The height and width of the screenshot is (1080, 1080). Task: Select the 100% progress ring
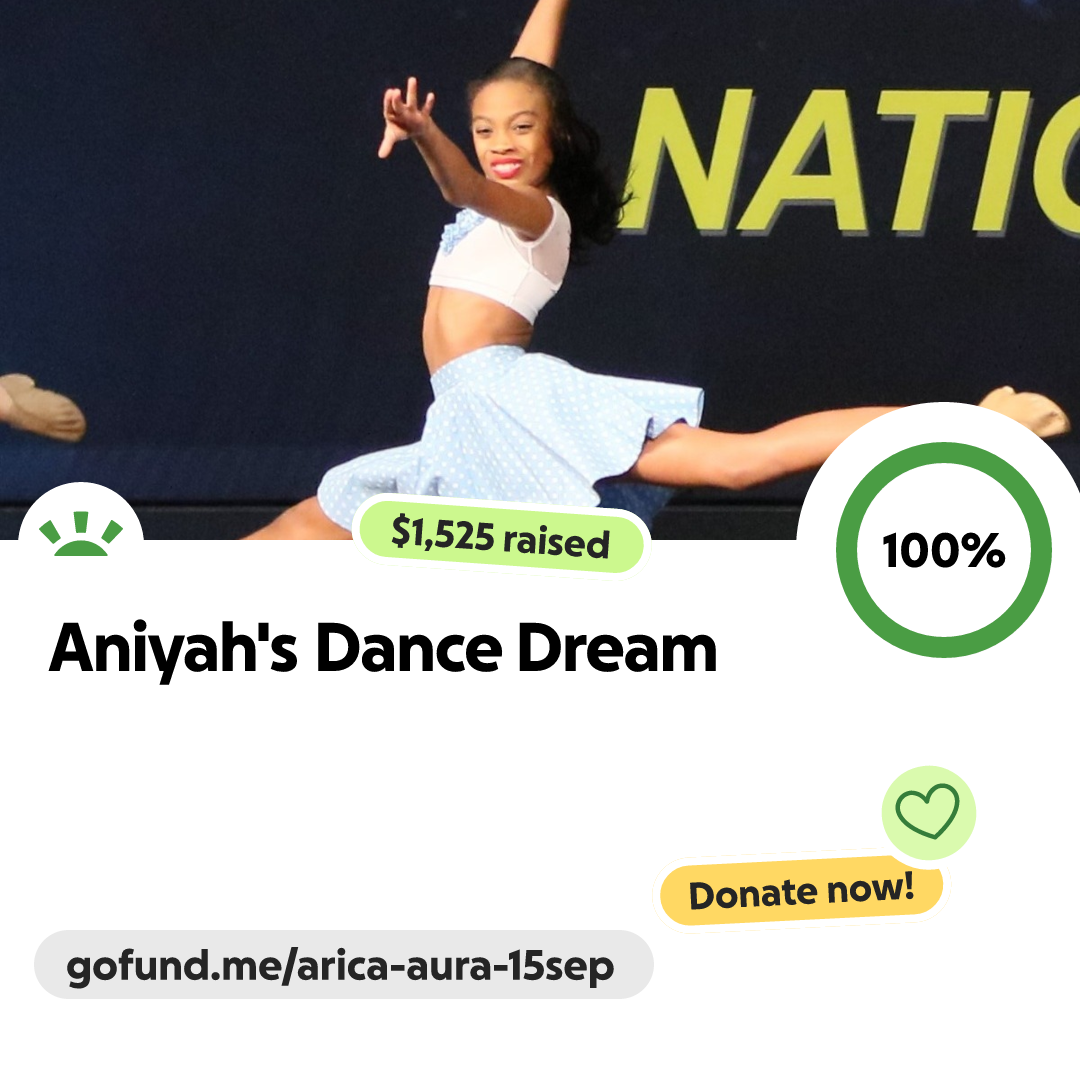(944, 550)
